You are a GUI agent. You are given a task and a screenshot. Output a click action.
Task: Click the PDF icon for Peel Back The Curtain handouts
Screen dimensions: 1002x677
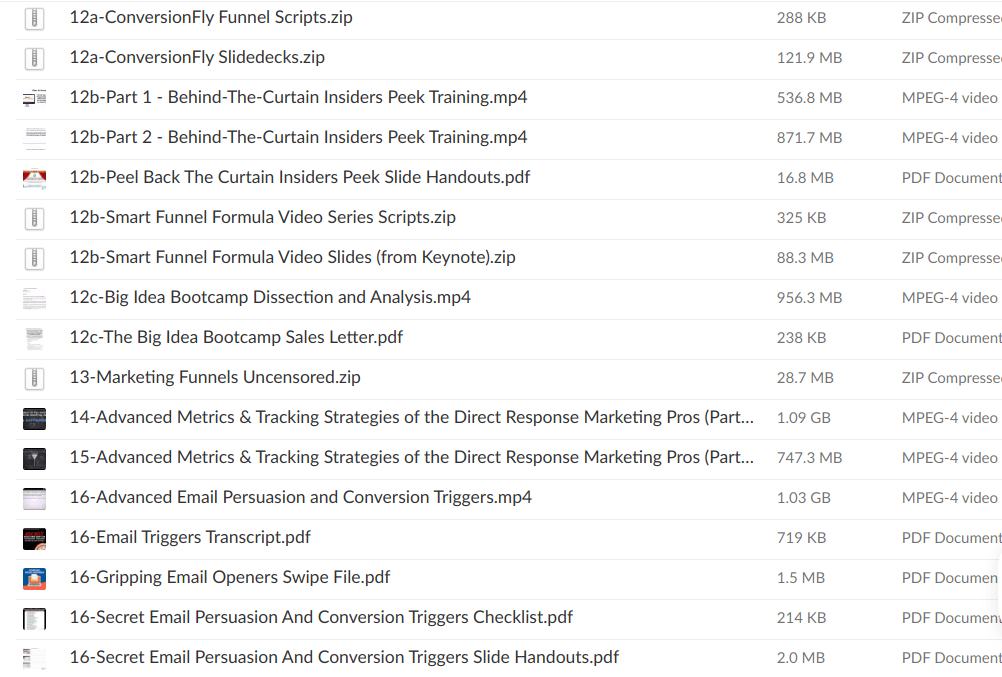coord(35,178)
